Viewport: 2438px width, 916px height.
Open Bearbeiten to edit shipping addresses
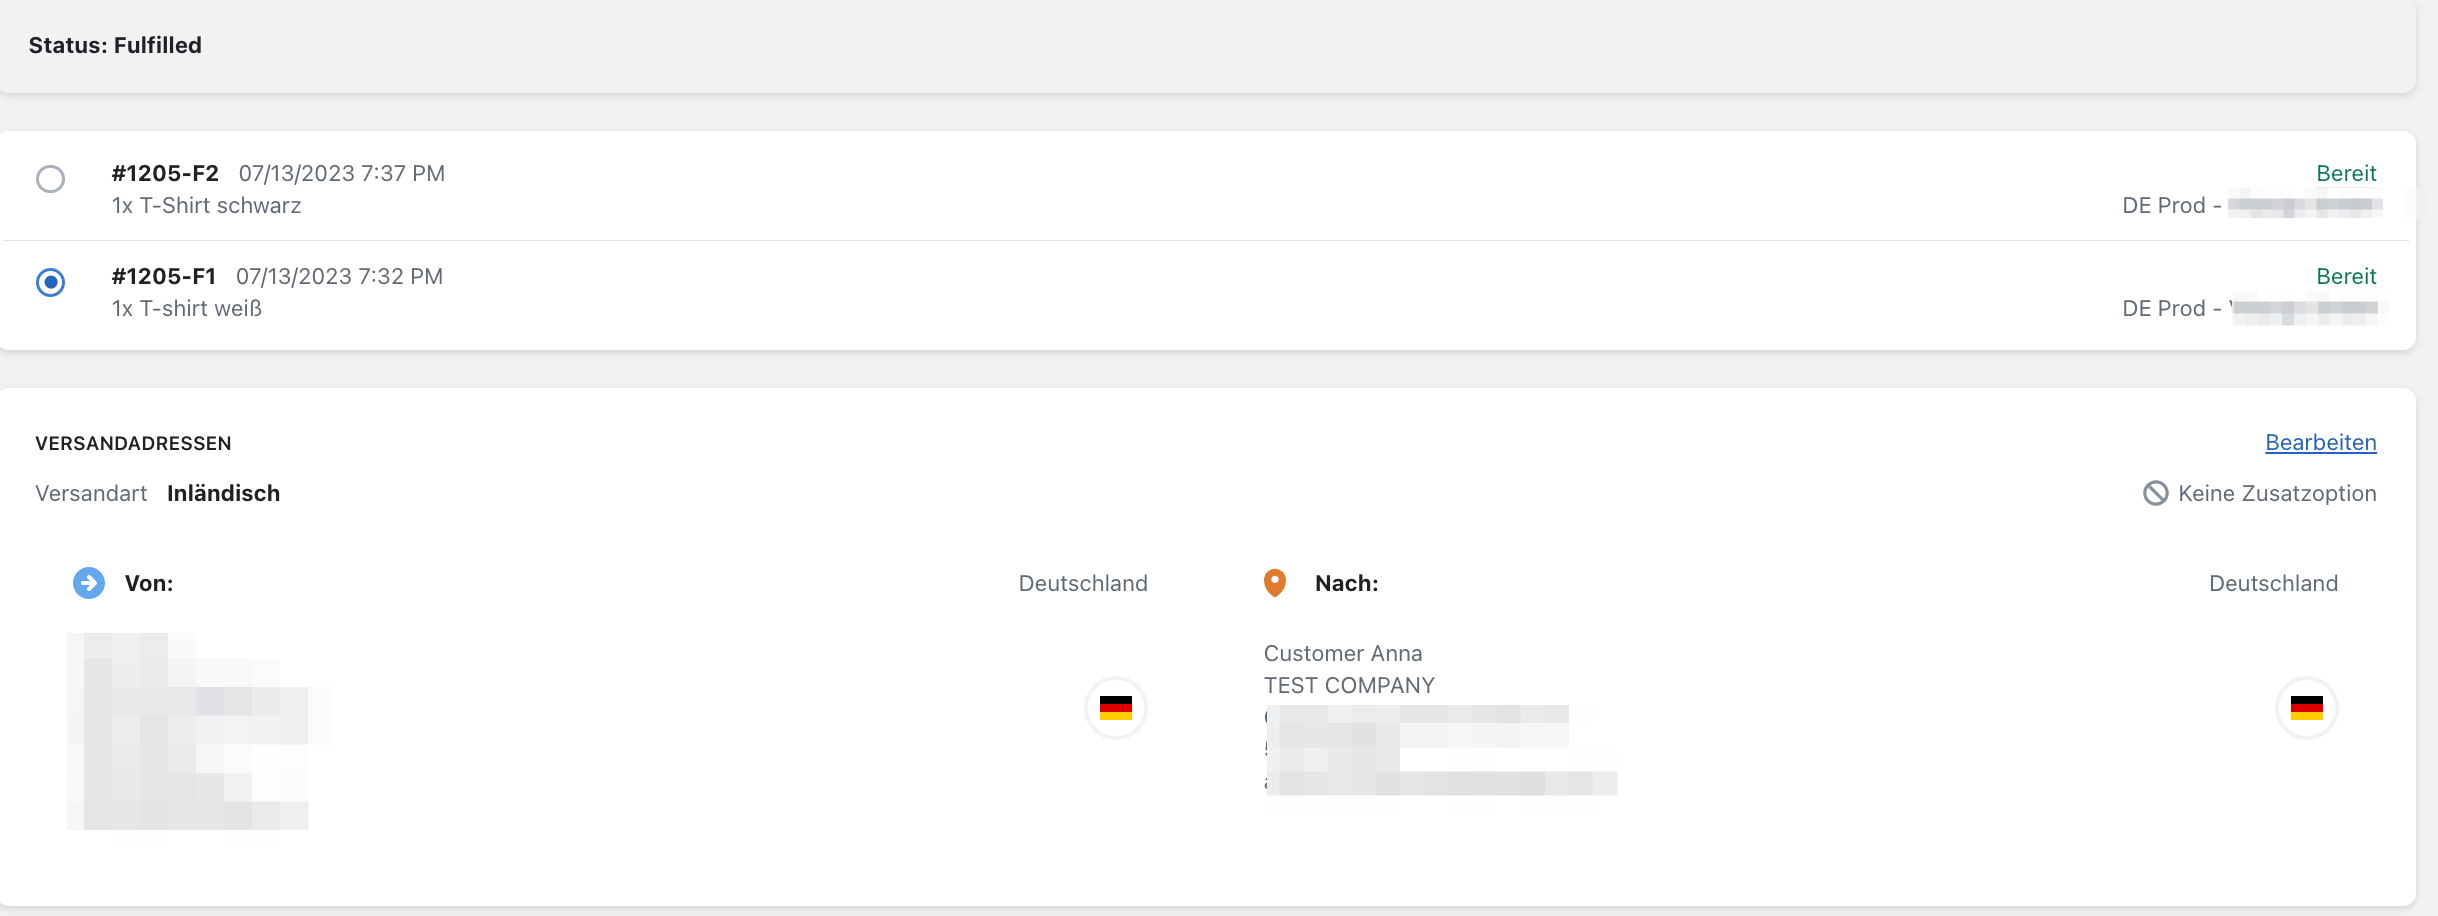tap(2321, 442)
